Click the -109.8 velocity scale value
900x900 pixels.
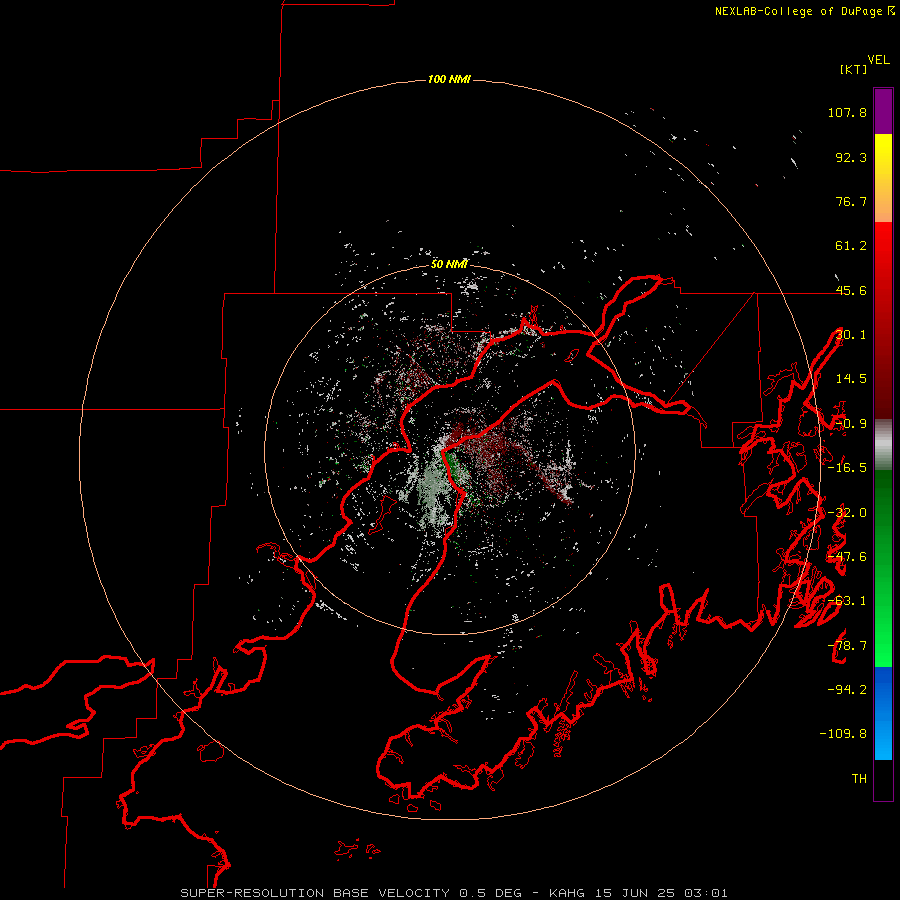(843, 734)
